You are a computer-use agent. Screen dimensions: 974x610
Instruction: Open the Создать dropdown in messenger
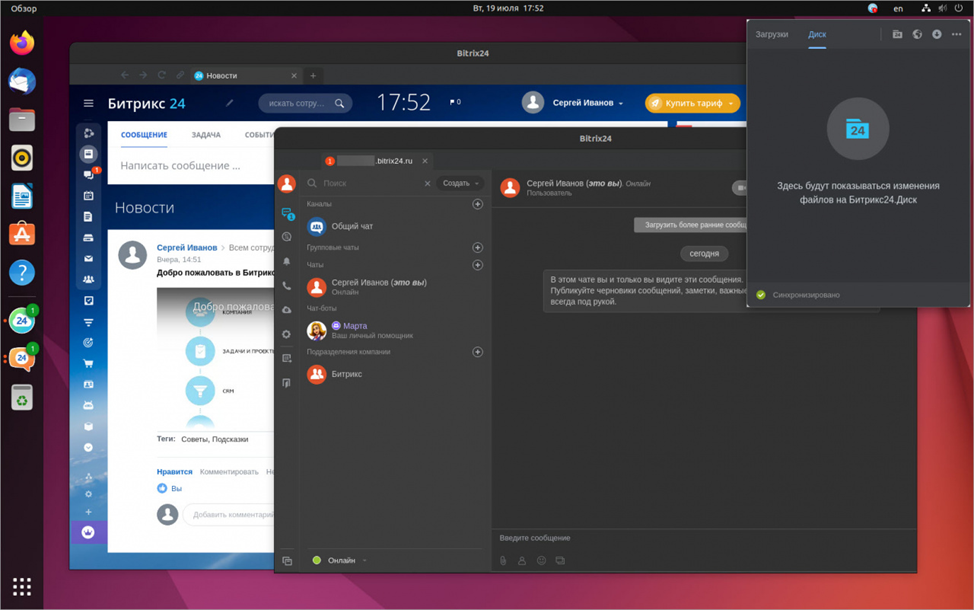coord(460,183)
